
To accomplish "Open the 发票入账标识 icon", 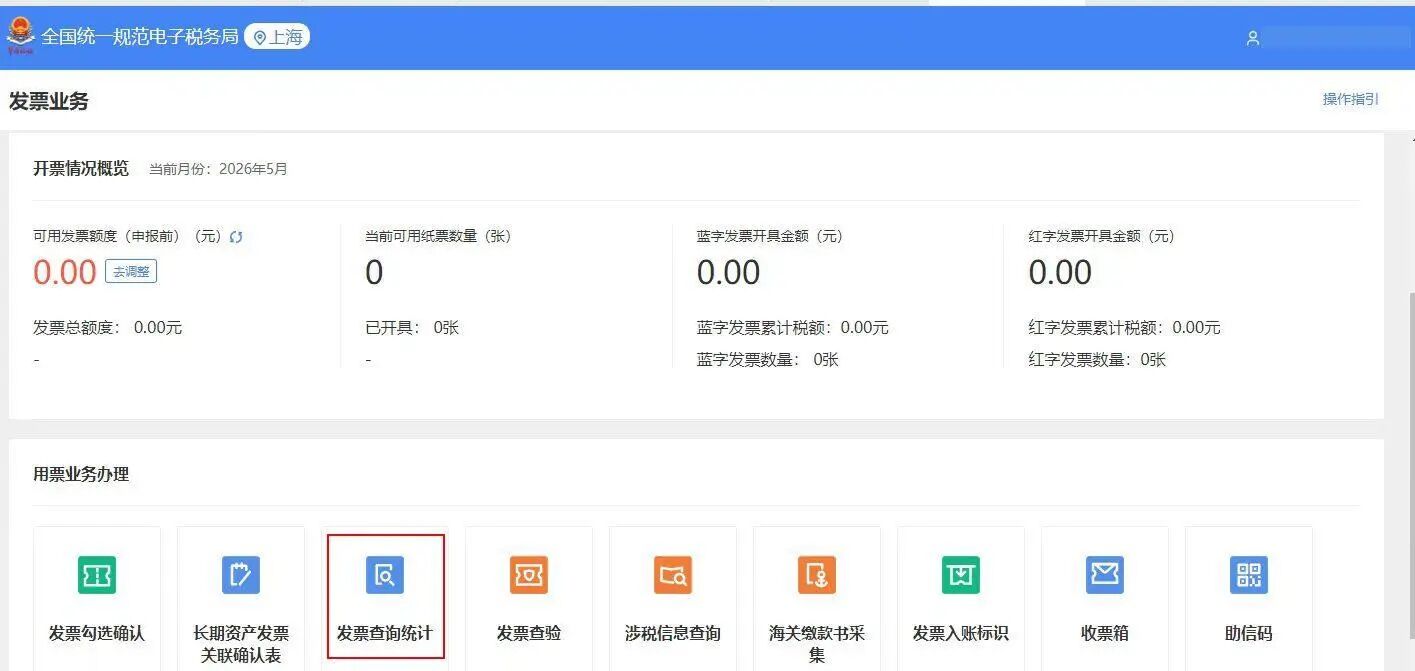I will 961,575.
